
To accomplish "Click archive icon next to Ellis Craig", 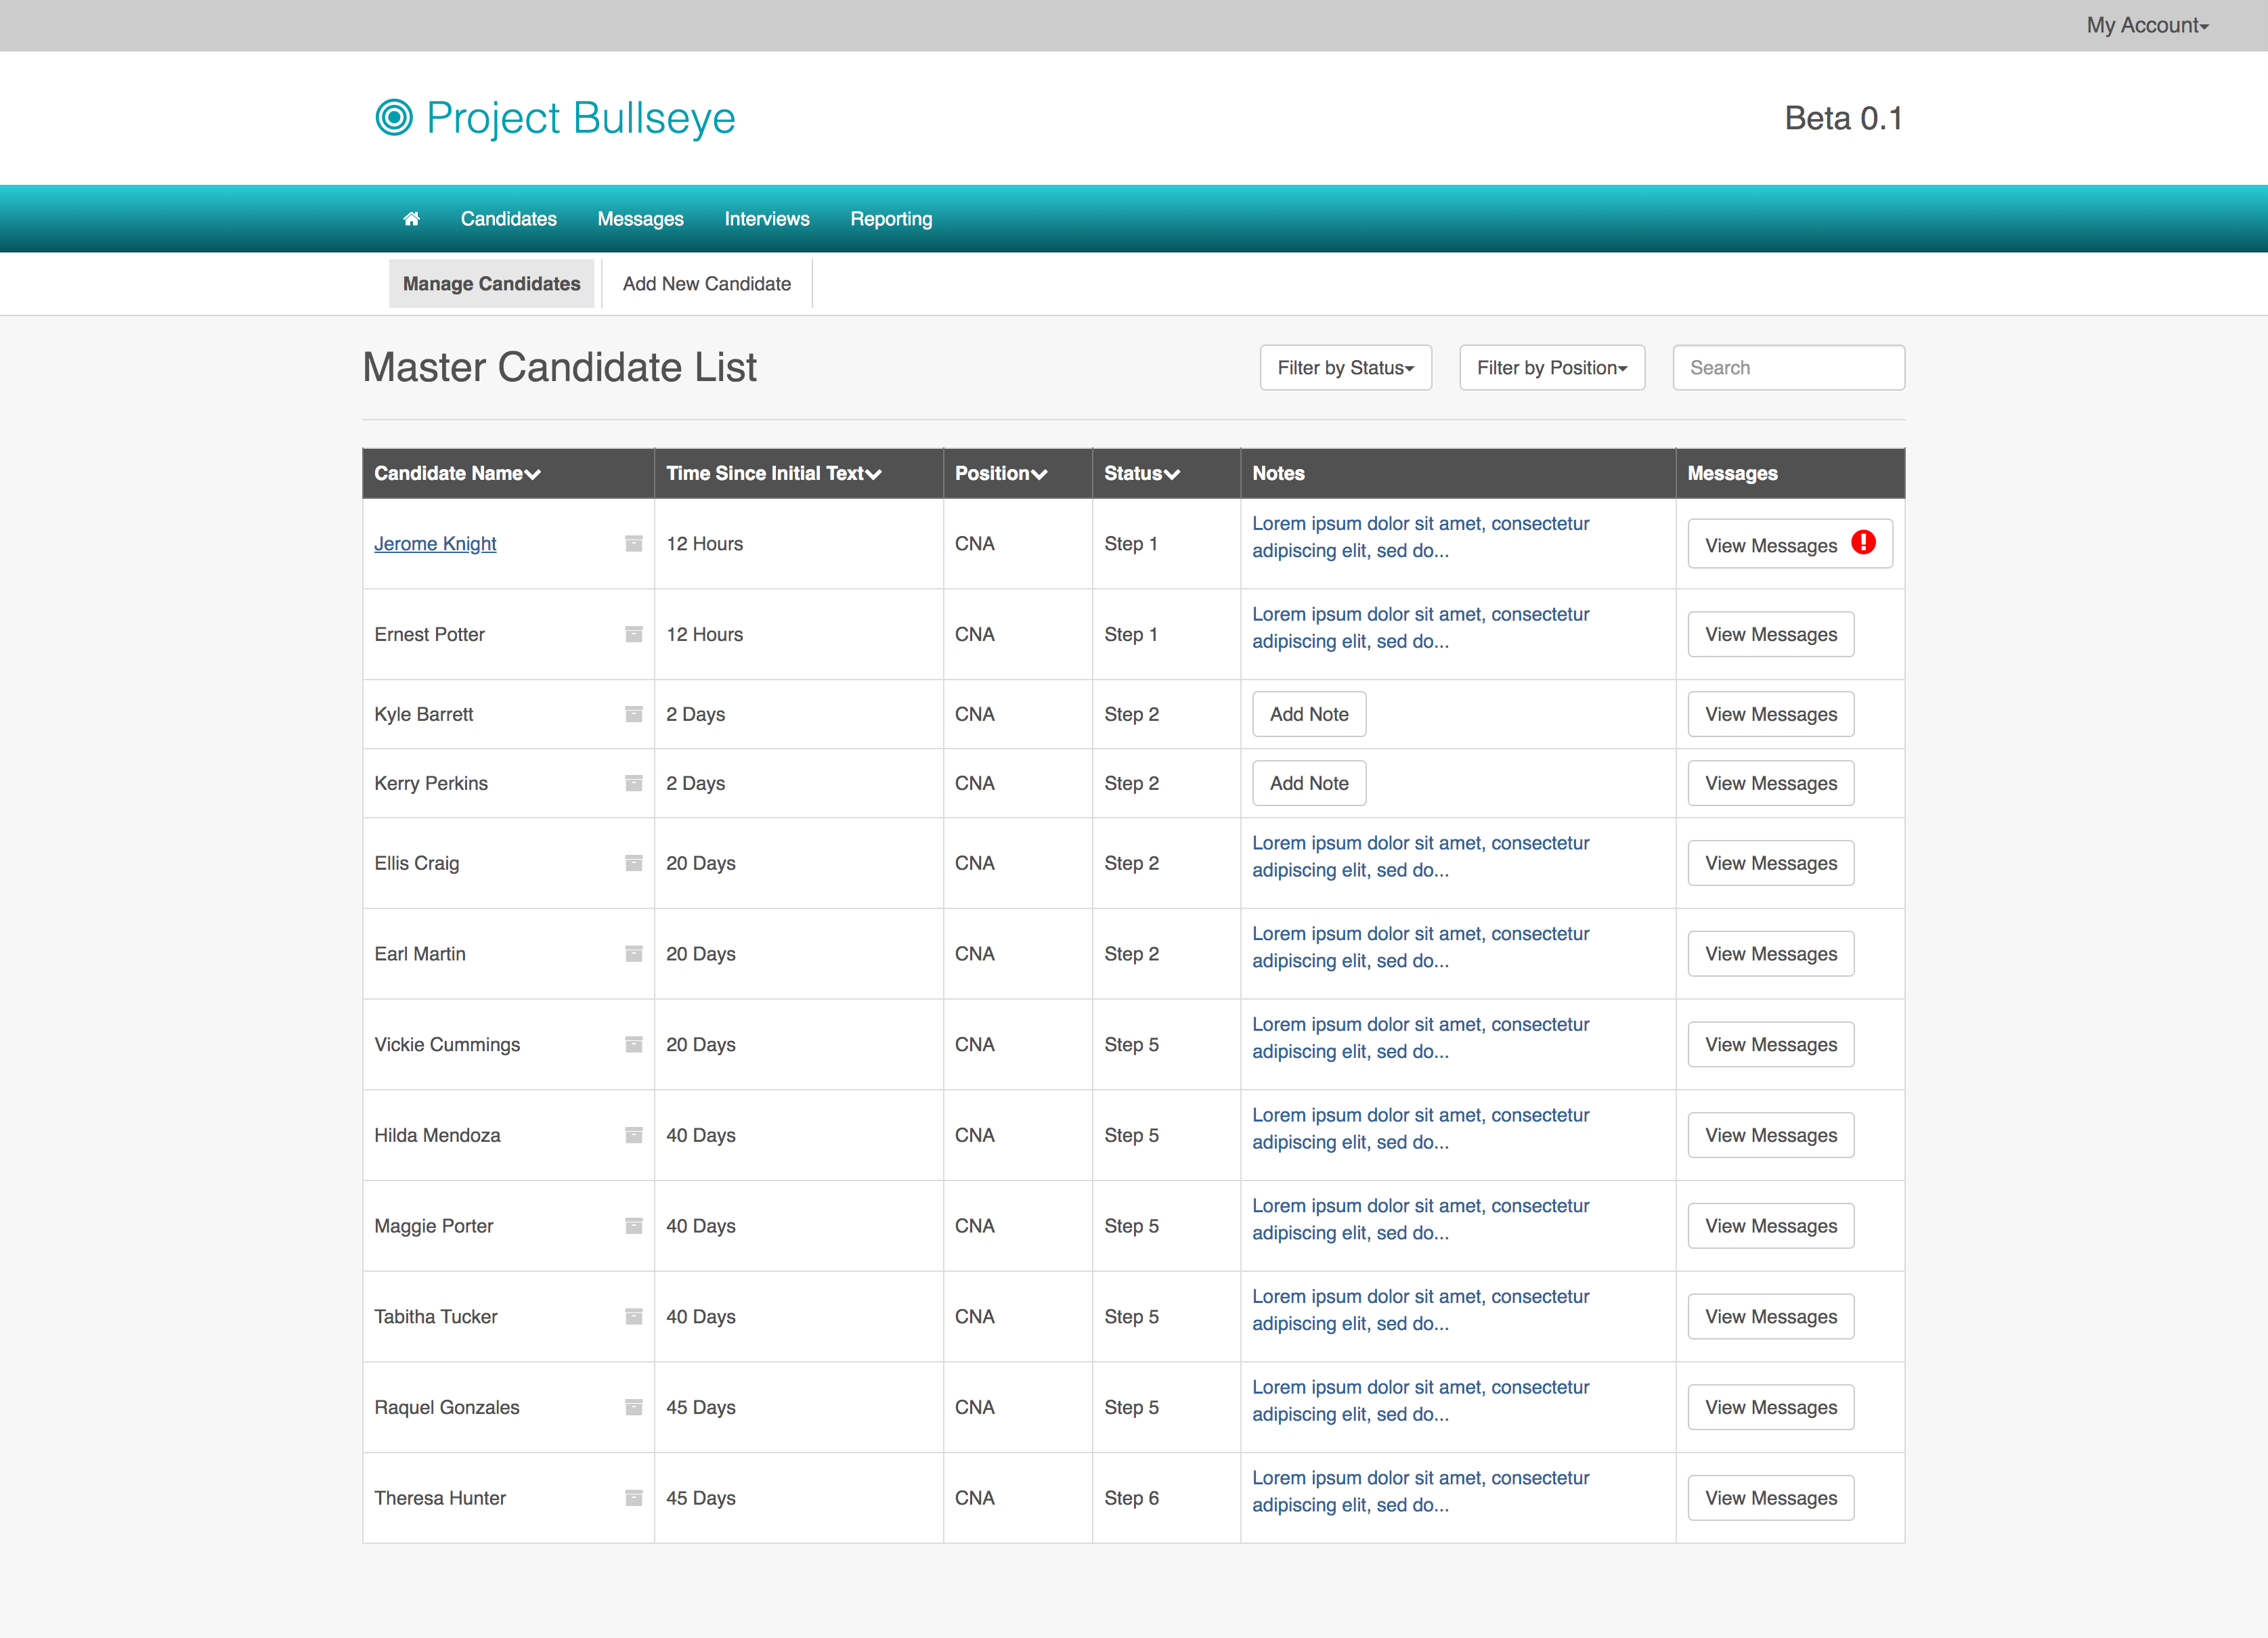I will [x=633, y=863].
